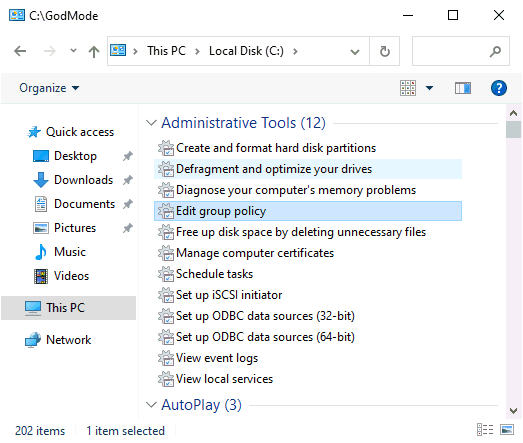Screen dimensions: 523x443
Task: Switch to the large thumbnails view in the status bar
Action: 507,430
